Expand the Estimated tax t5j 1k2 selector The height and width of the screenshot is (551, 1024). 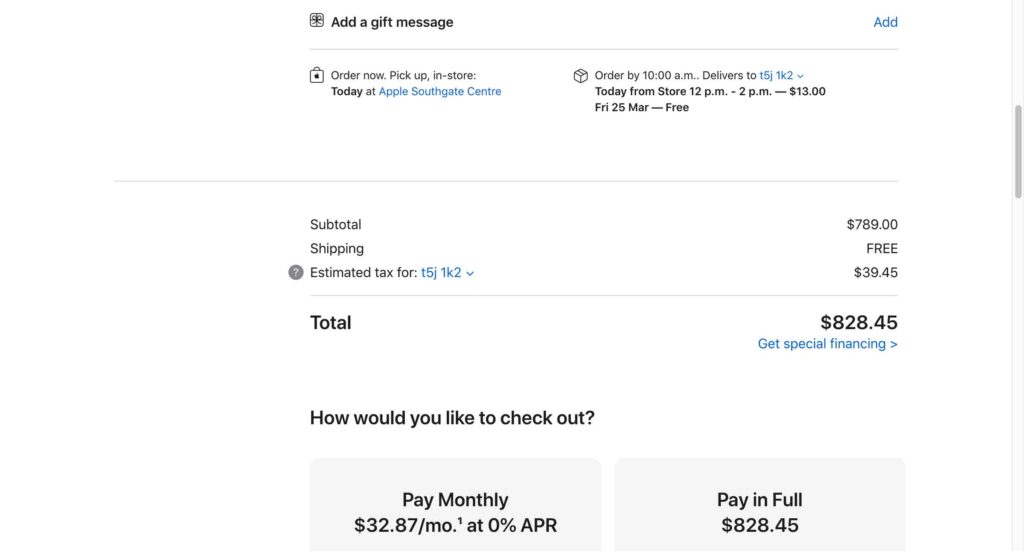[x=441, y=272]
